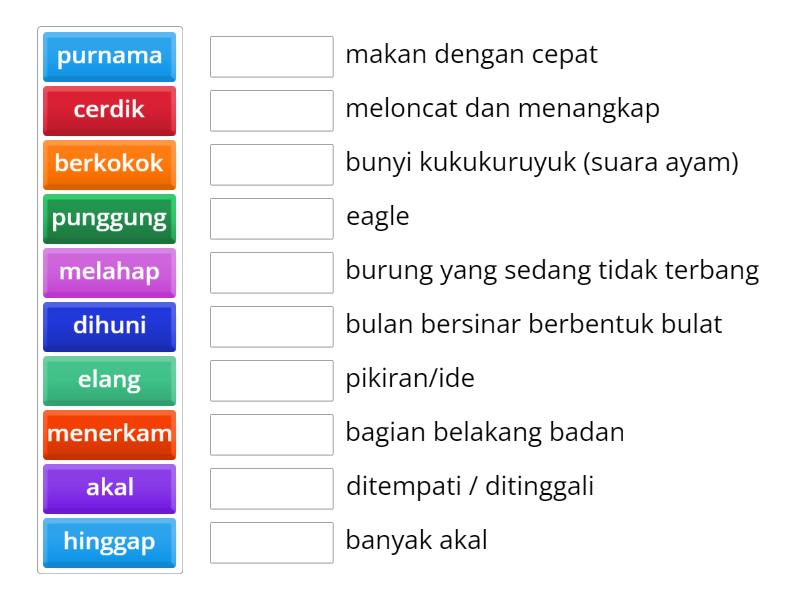Click the light blue hinggap tile
The width and height of the screenshot is (800, 600).
pyautogui.click(x=109, y=542)
